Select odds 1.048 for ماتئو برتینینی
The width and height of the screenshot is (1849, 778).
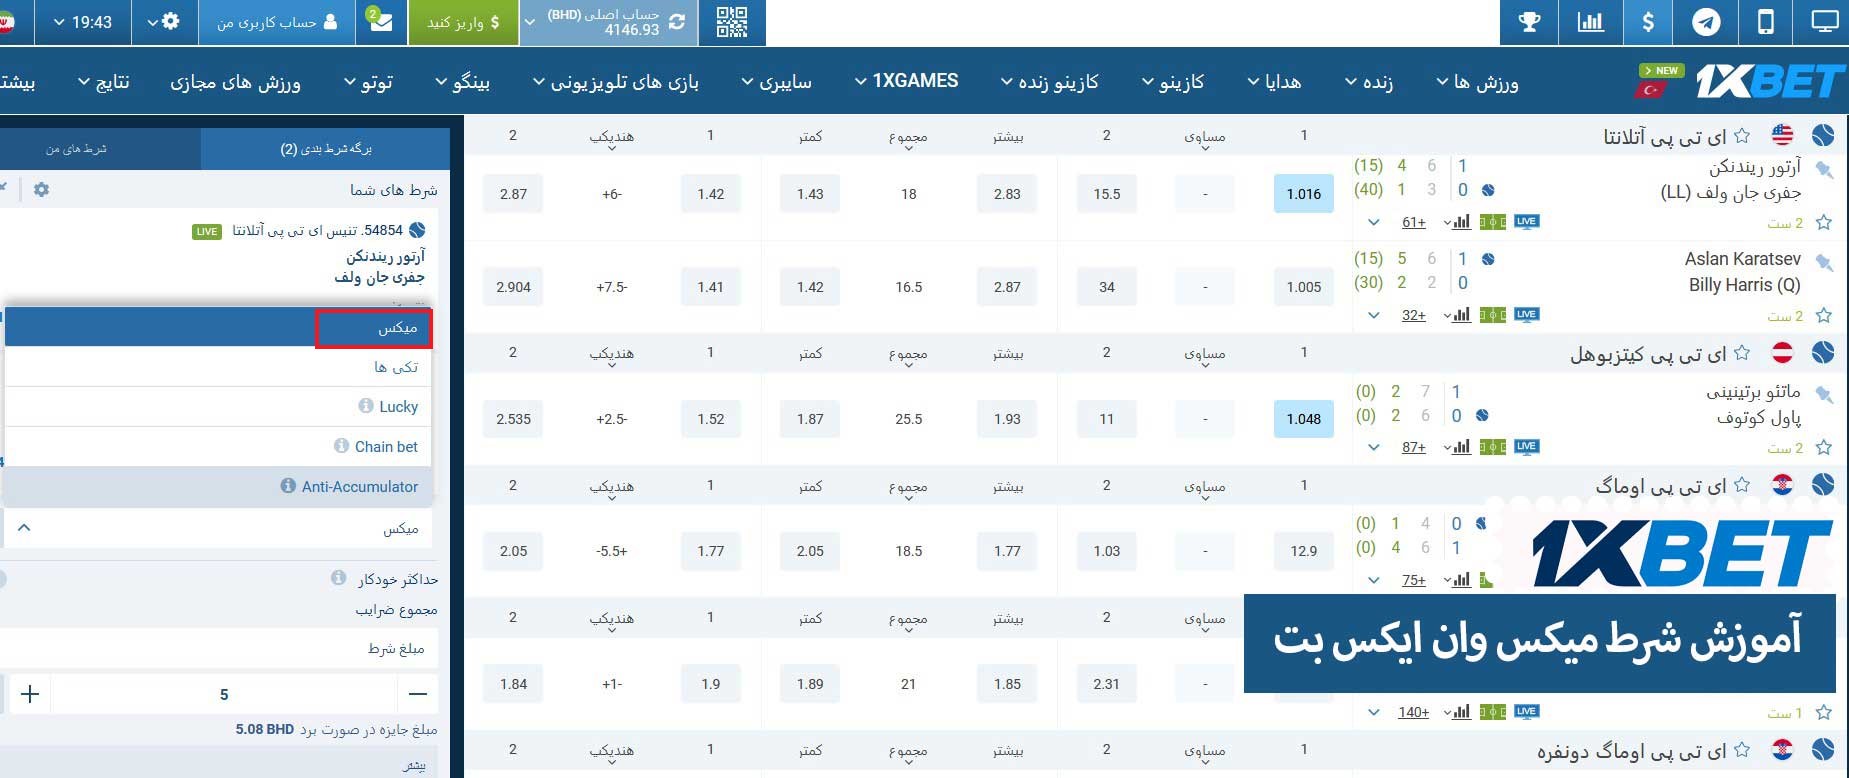(x=1303, y=419)
